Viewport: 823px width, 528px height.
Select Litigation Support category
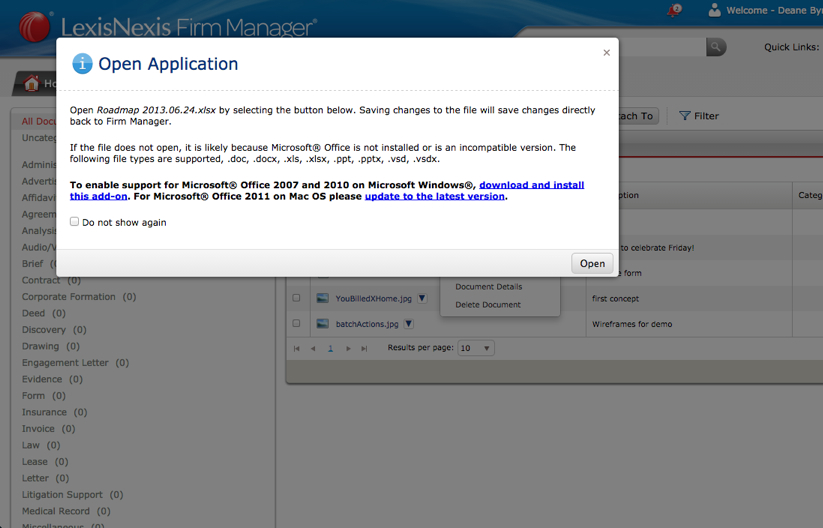click(72, 494)
